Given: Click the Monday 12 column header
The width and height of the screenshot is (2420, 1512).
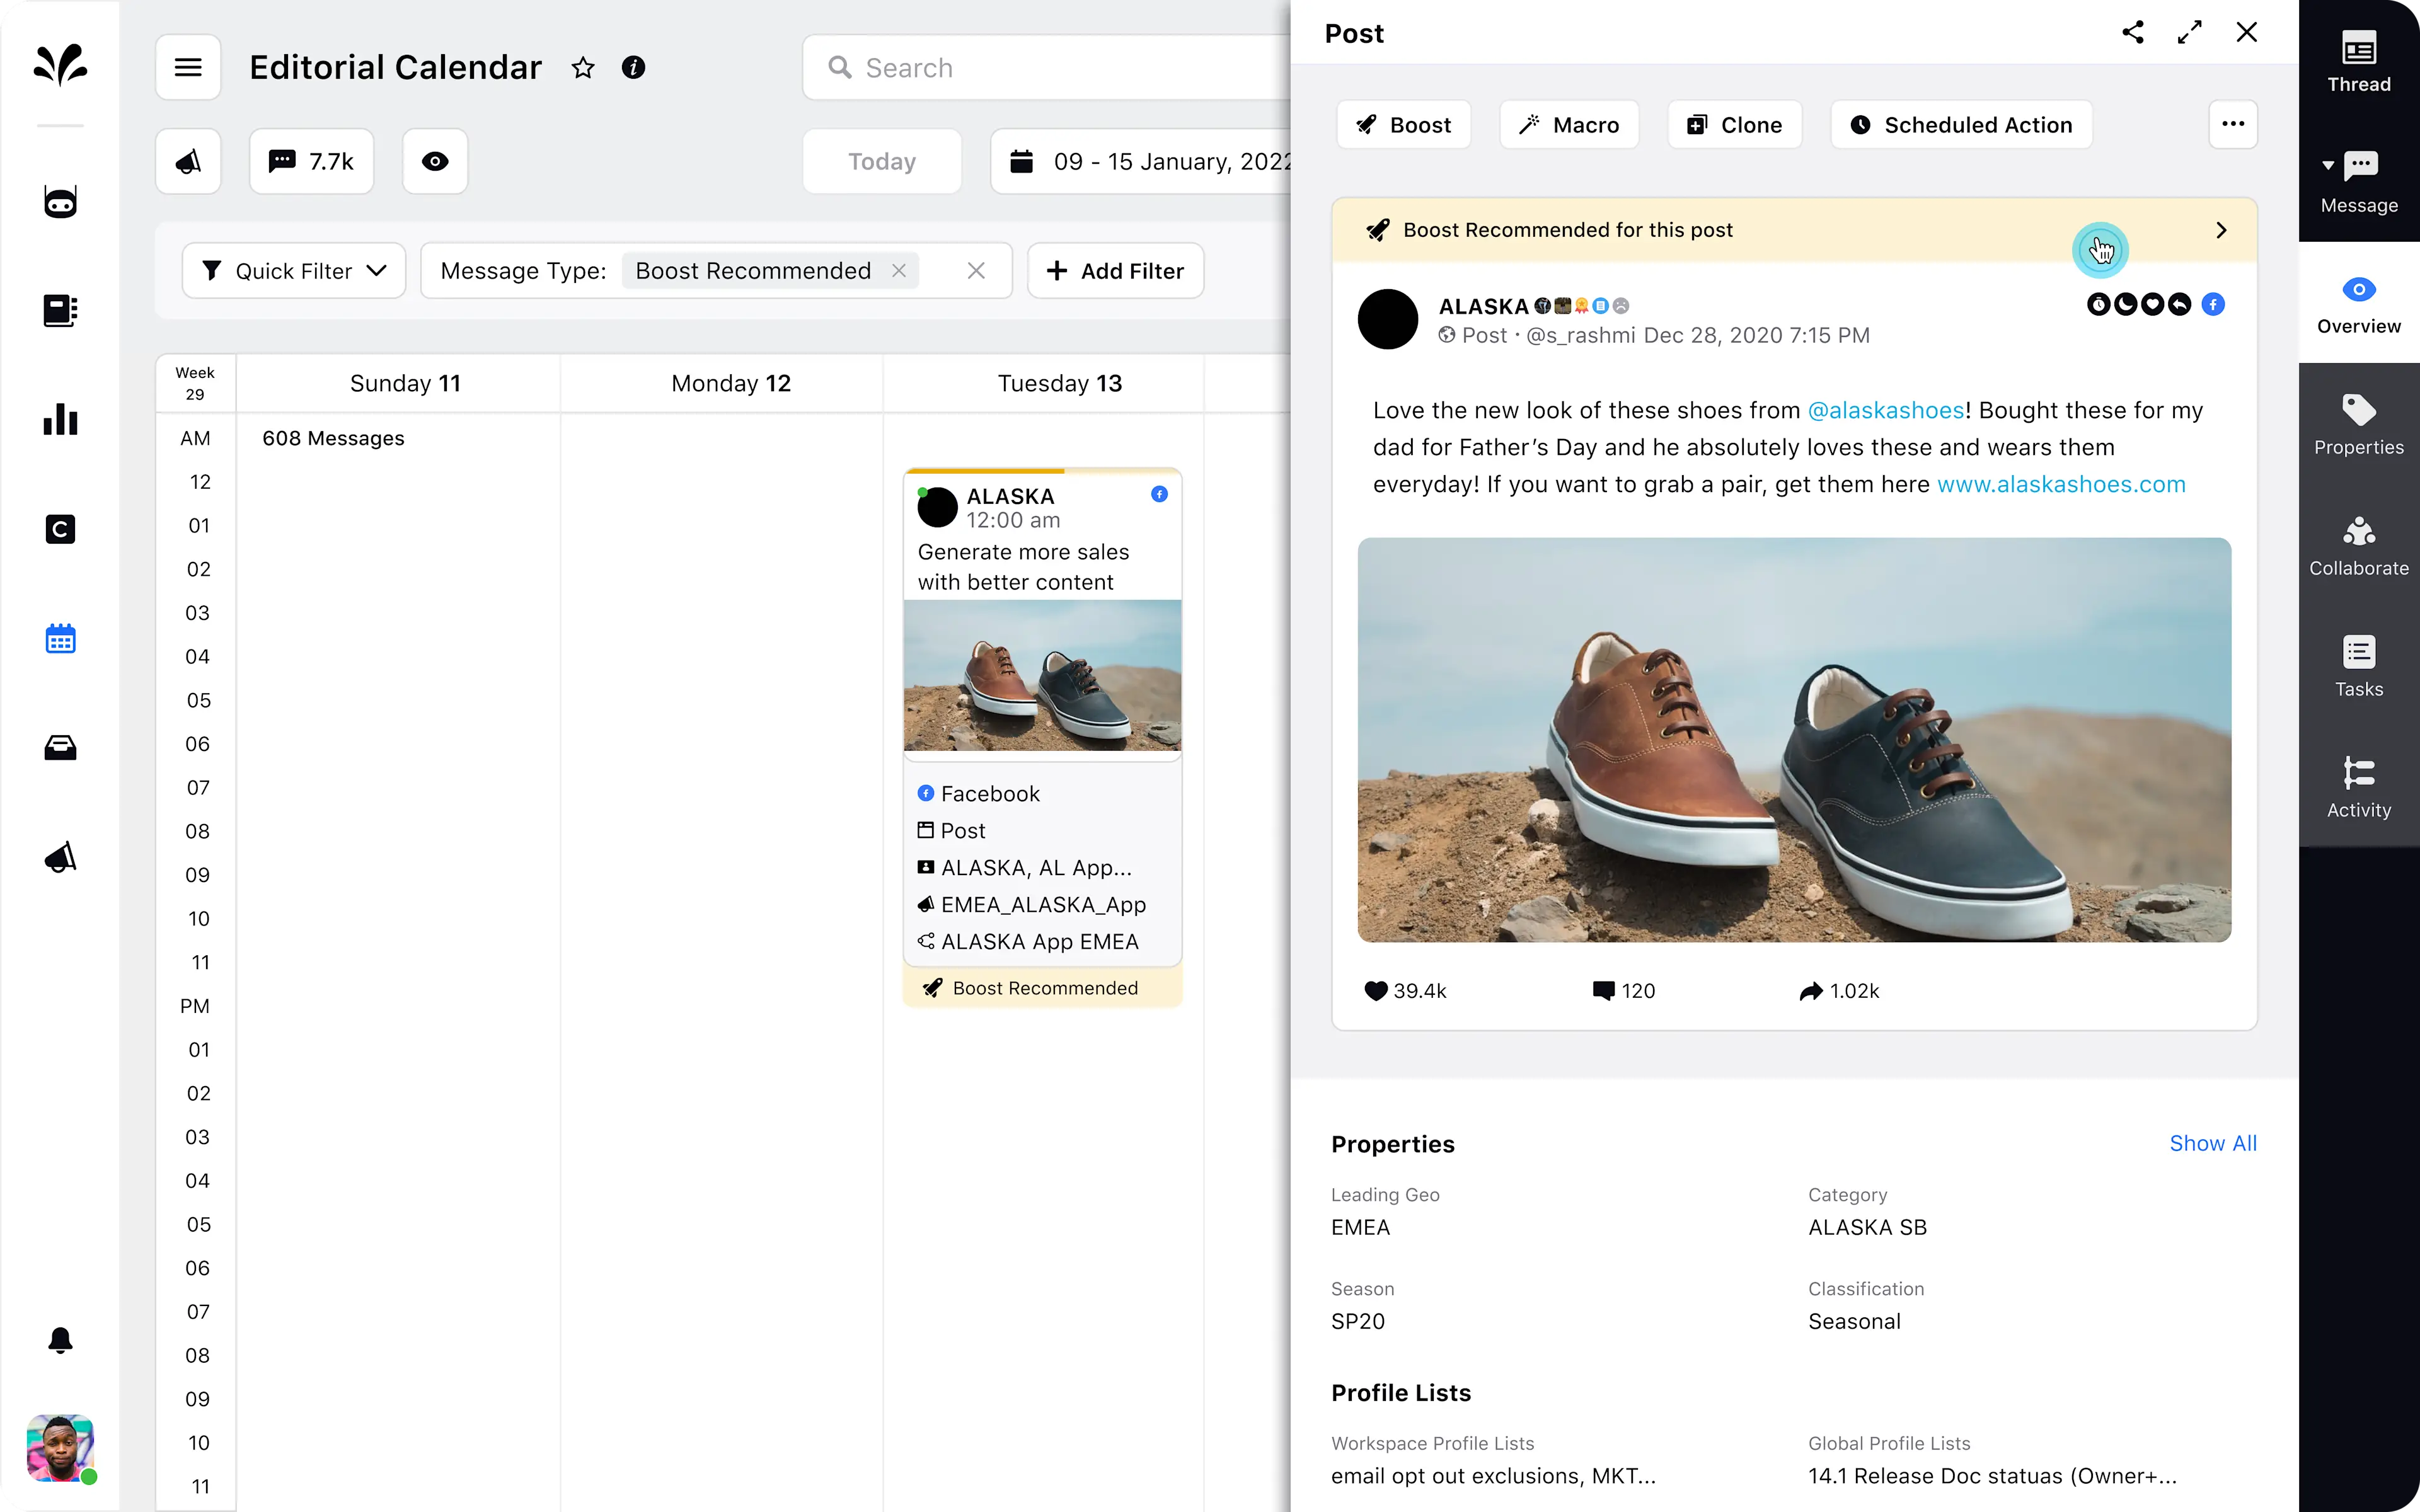Looking at the screenshot, I should tap(731, 383).
